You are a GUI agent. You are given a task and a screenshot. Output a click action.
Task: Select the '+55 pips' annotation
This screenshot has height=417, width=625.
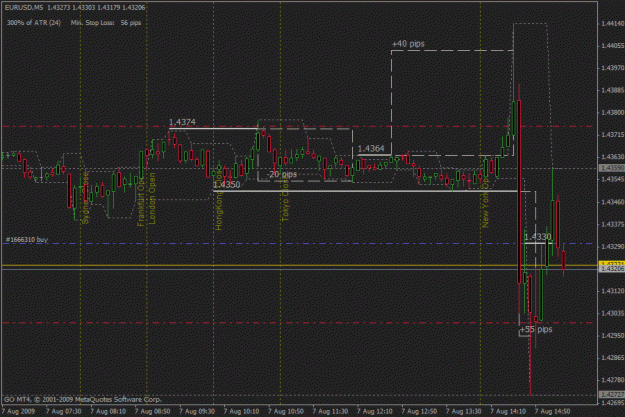point(536,329)
